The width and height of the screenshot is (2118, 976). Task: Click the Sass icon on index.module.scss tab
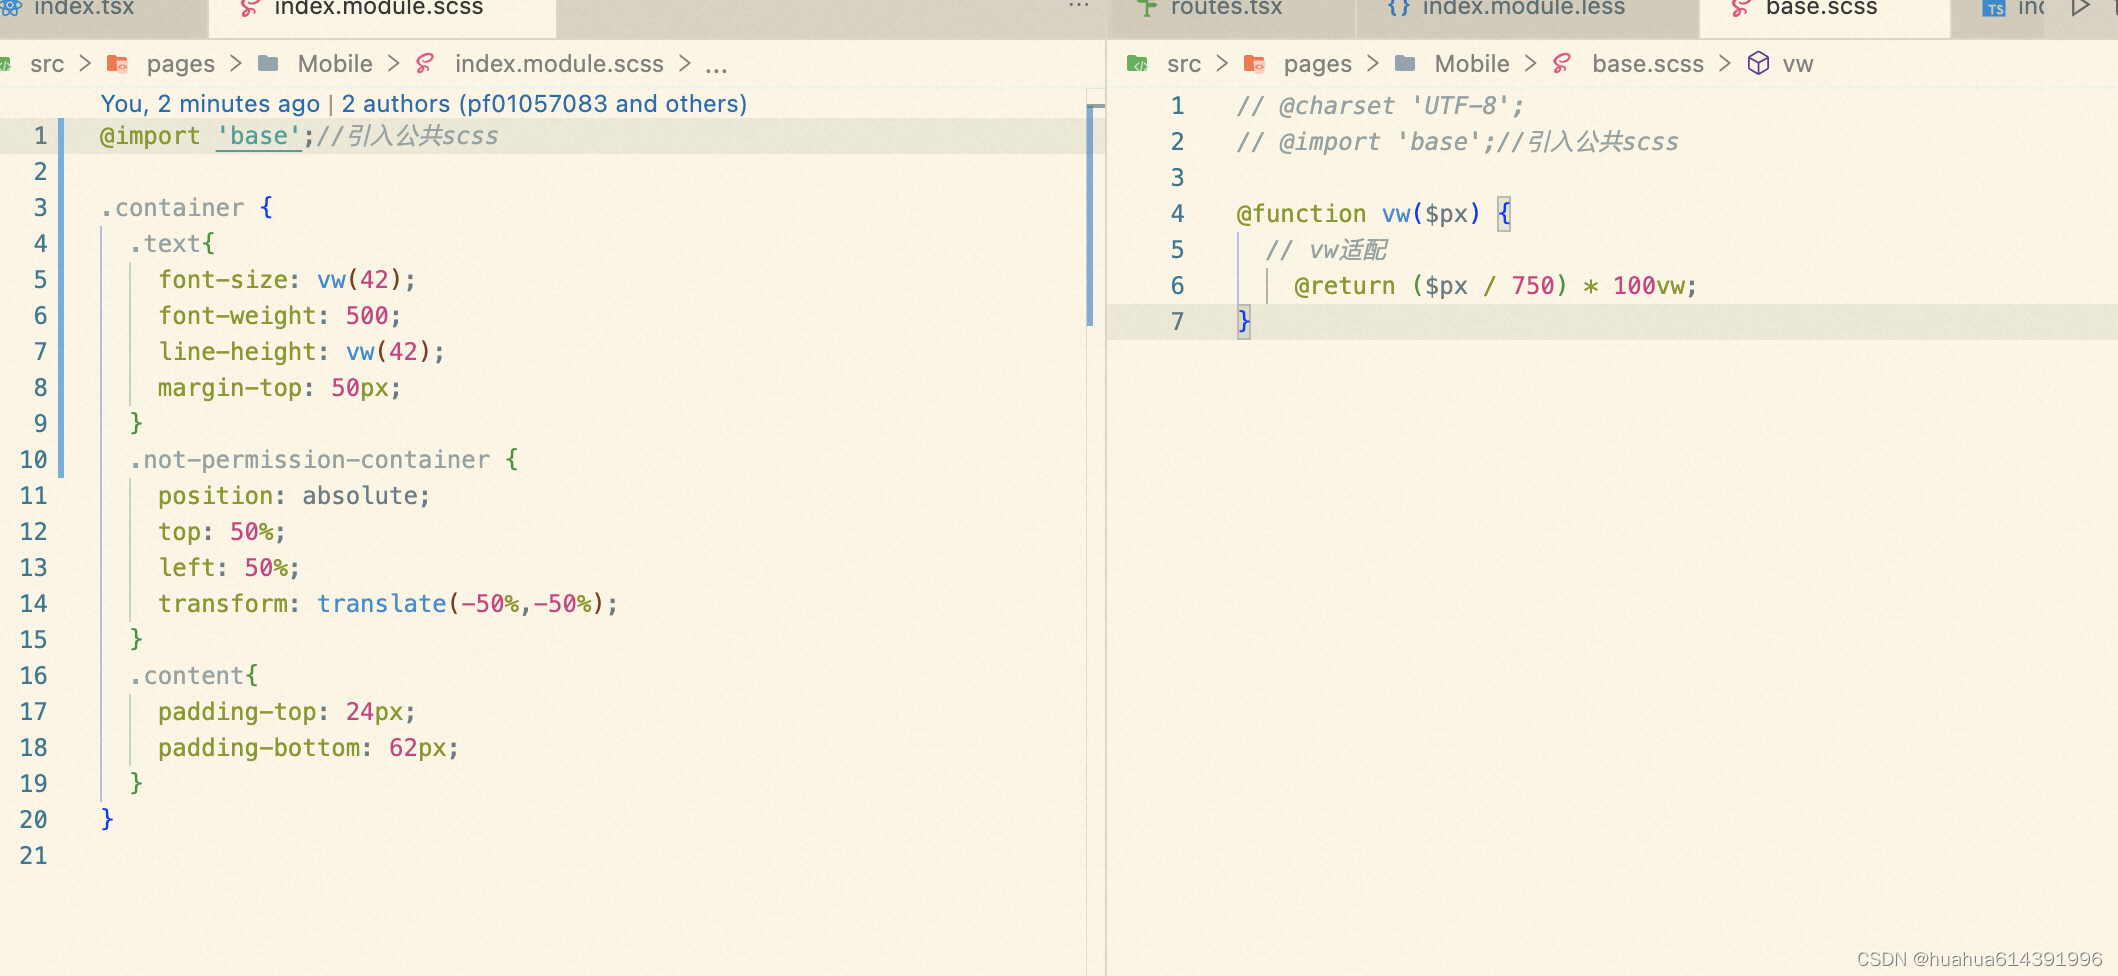250,8
